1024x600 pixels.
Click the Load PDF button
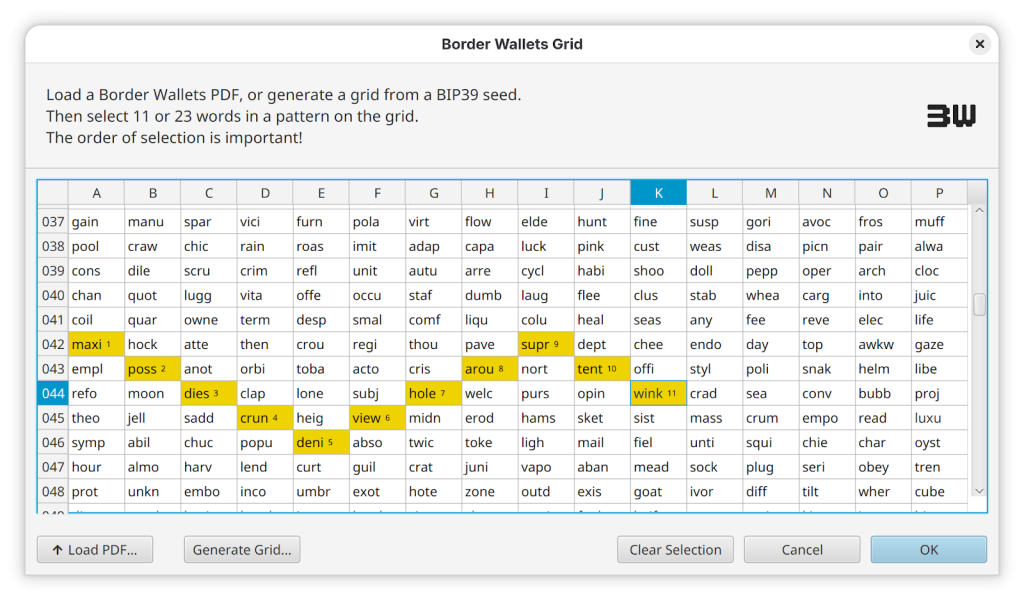tap(95, 550)
